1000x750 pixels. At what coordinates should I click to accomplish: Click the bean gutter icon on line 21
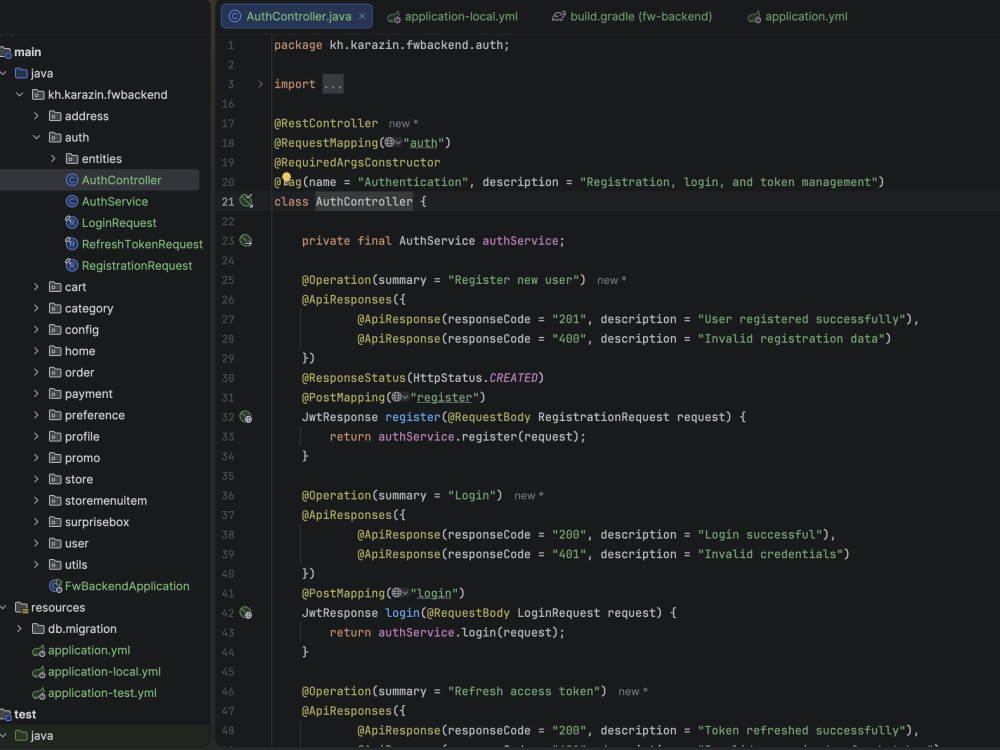click(246, 202)
